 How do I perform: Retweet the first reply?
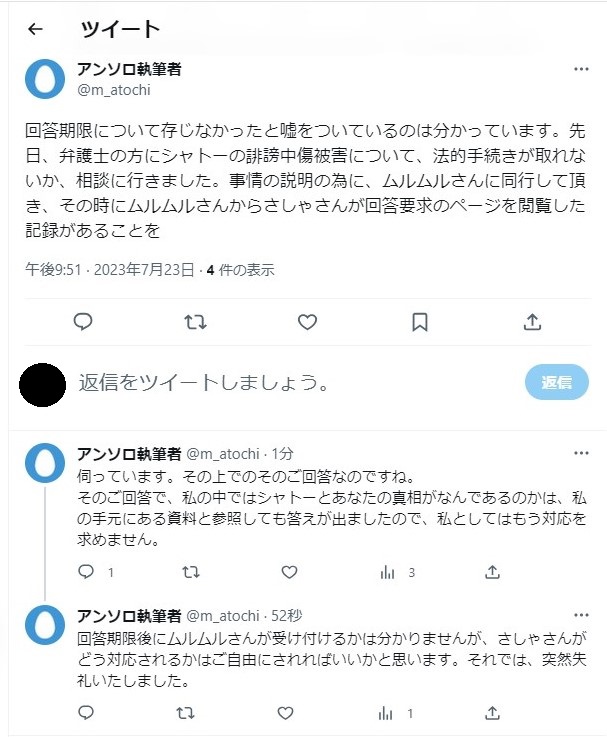coord(187,572)
